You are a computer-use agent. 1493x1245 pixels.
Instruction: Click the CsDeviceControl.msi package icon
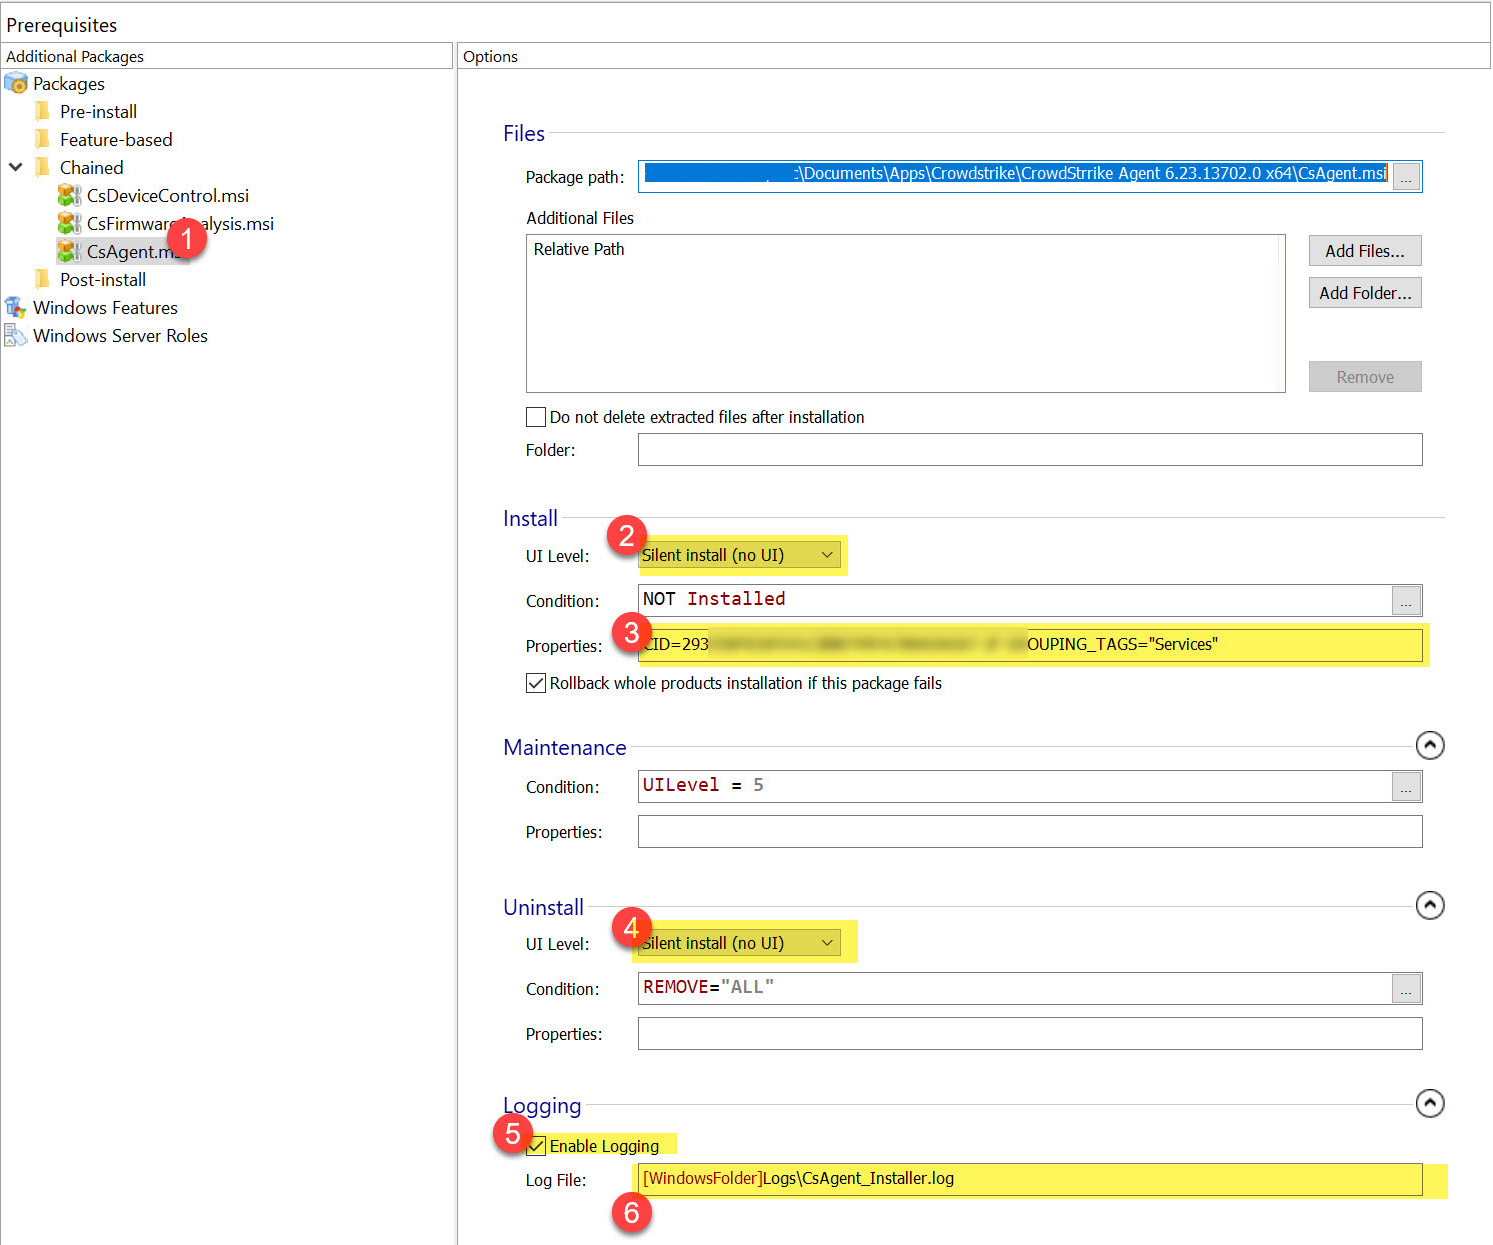click(x=70, y=195)
